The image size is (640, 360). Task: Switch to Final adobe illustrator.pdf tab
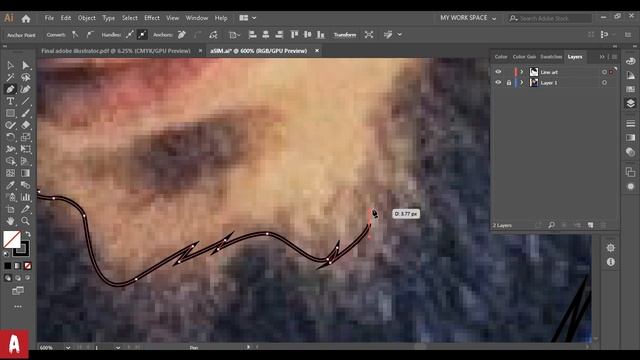coord(116,51)
